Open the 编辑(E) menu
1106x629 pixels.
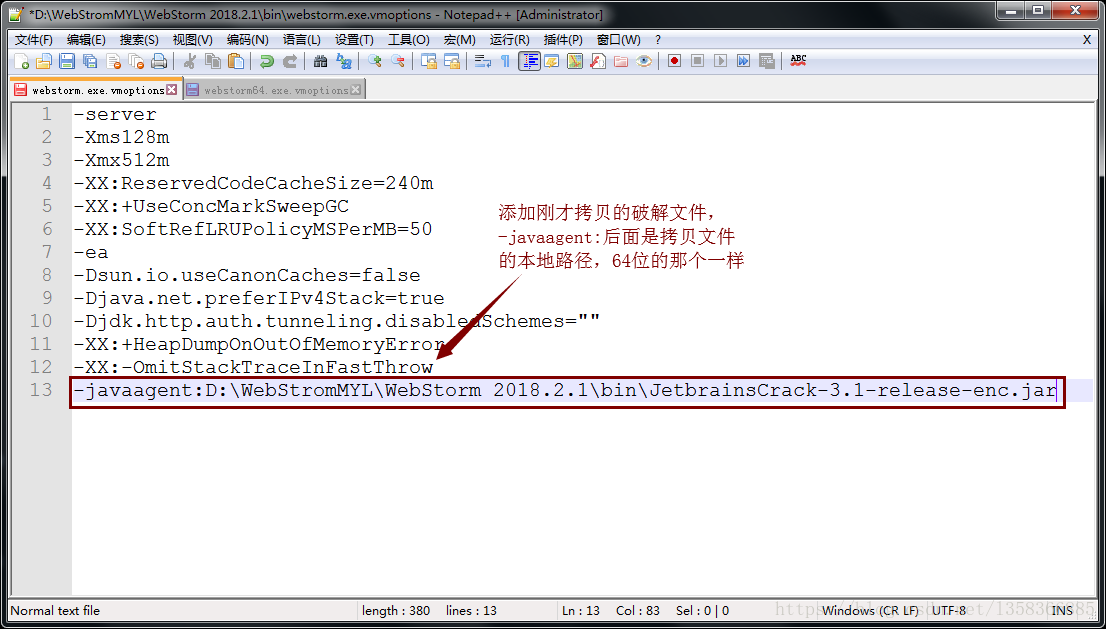pos(86,40)
